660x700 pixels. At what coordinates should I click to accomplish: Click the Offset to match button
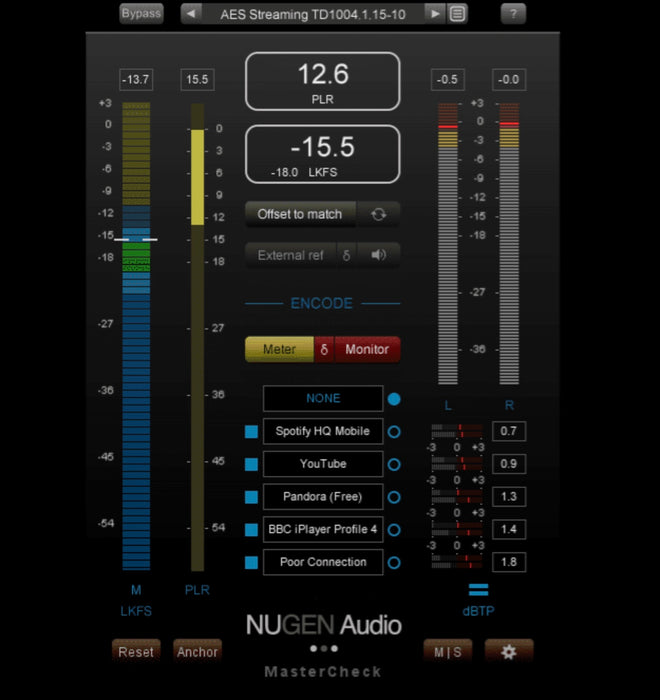(x=300, y=214)
